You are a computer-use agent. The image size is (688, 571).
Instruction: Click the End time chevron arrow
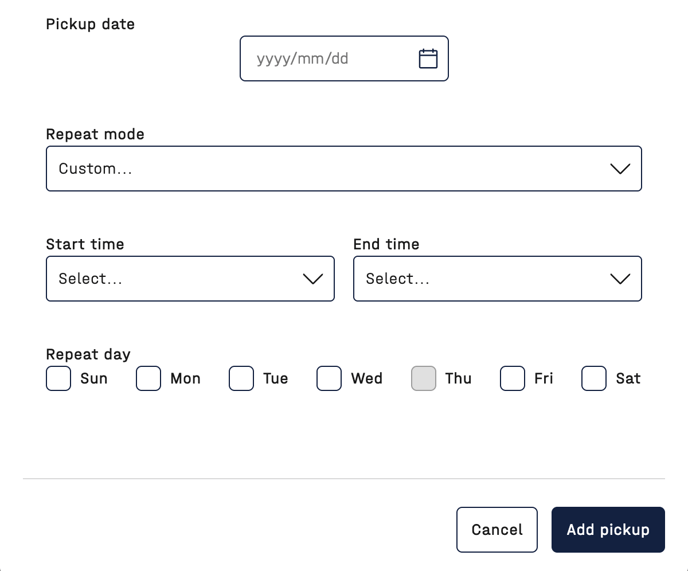coord(620,279)
